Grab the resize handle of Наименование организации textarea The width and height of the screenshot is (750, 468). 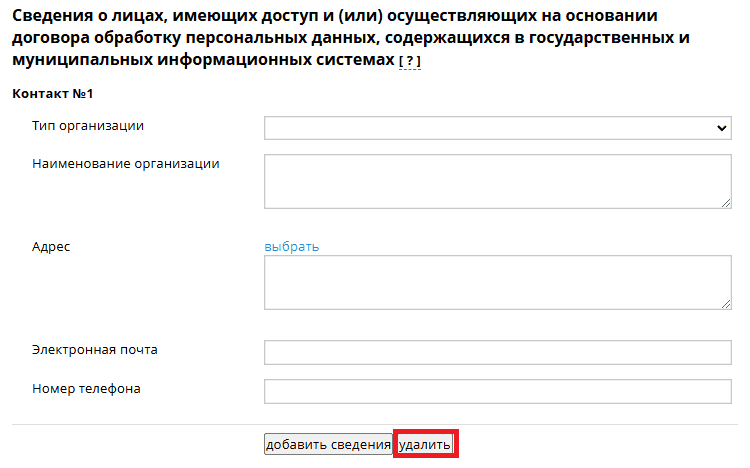[726, 202]
